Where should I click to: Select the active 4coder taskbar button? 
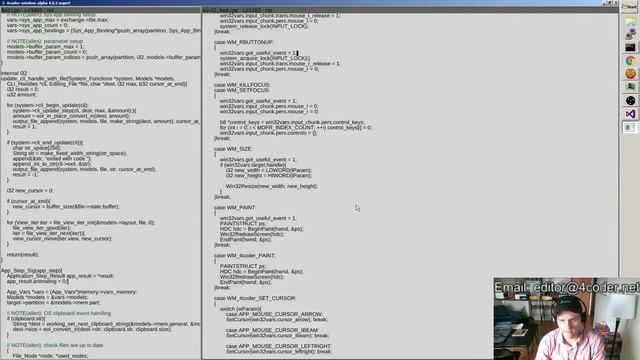point(630,127)
